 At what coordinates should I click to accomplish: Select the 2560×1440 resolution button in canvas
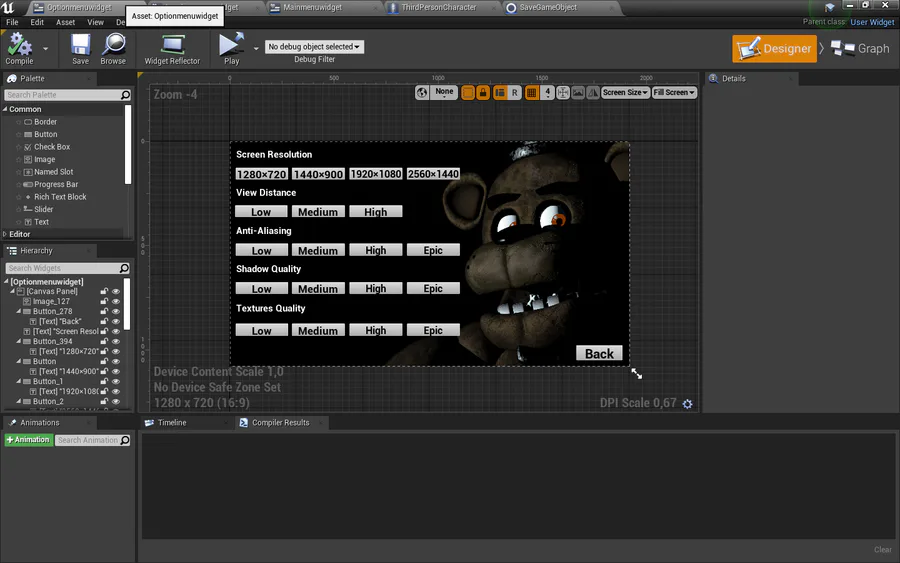pos(433,174)
